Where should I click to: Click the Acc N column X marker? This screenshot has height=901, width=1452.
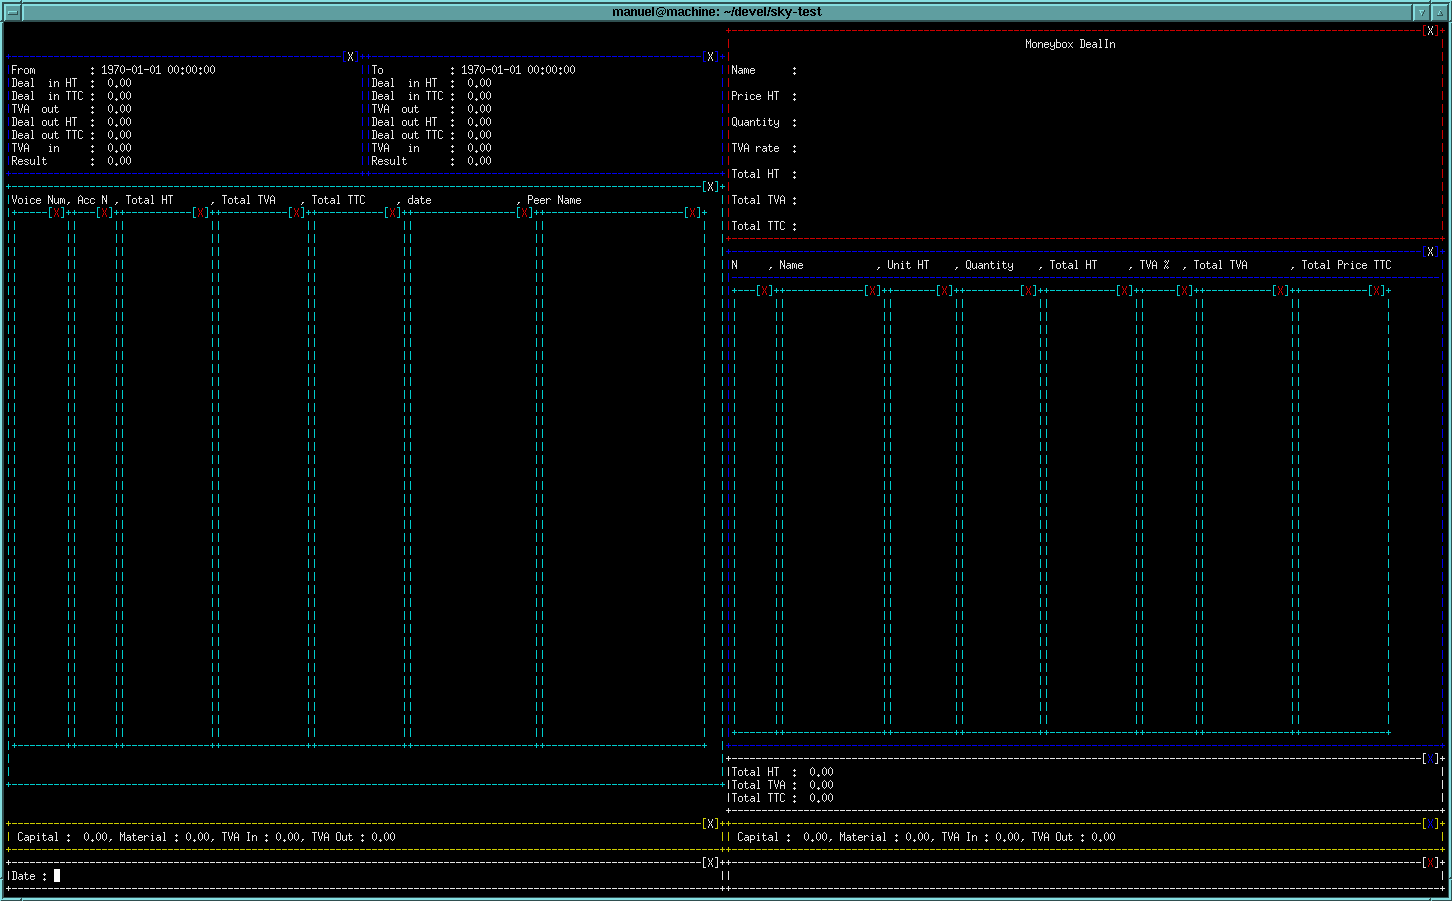pos(104,213)
